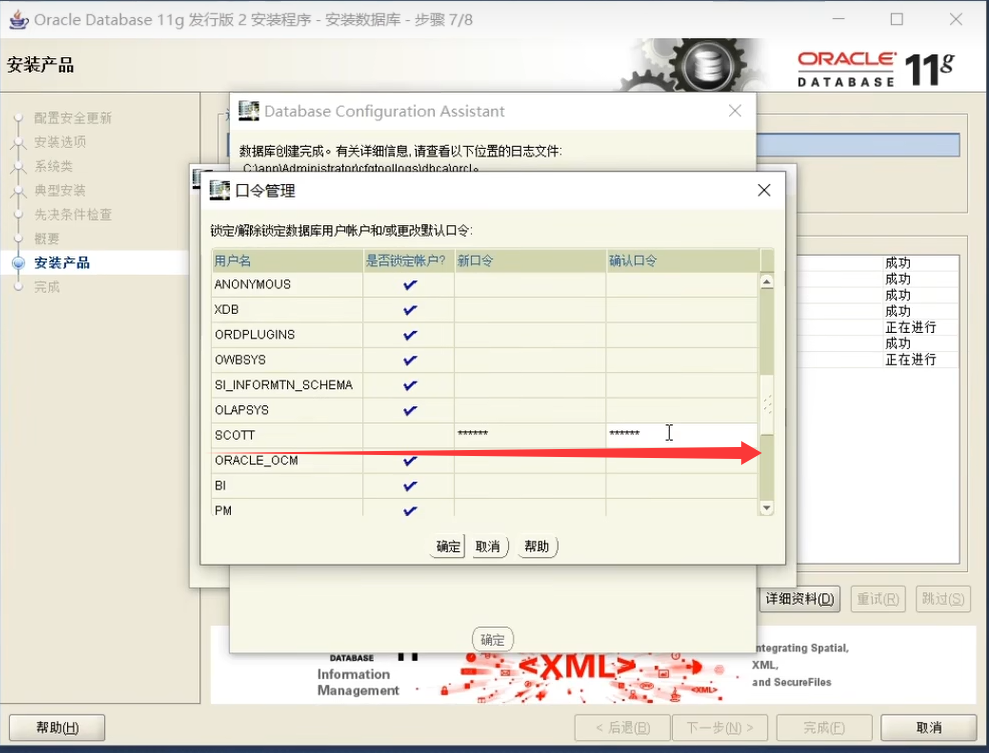The height and width of the screenshot is (753, 989).
Task: Click scroll down arrow in user table
Action: pos(766,508)
